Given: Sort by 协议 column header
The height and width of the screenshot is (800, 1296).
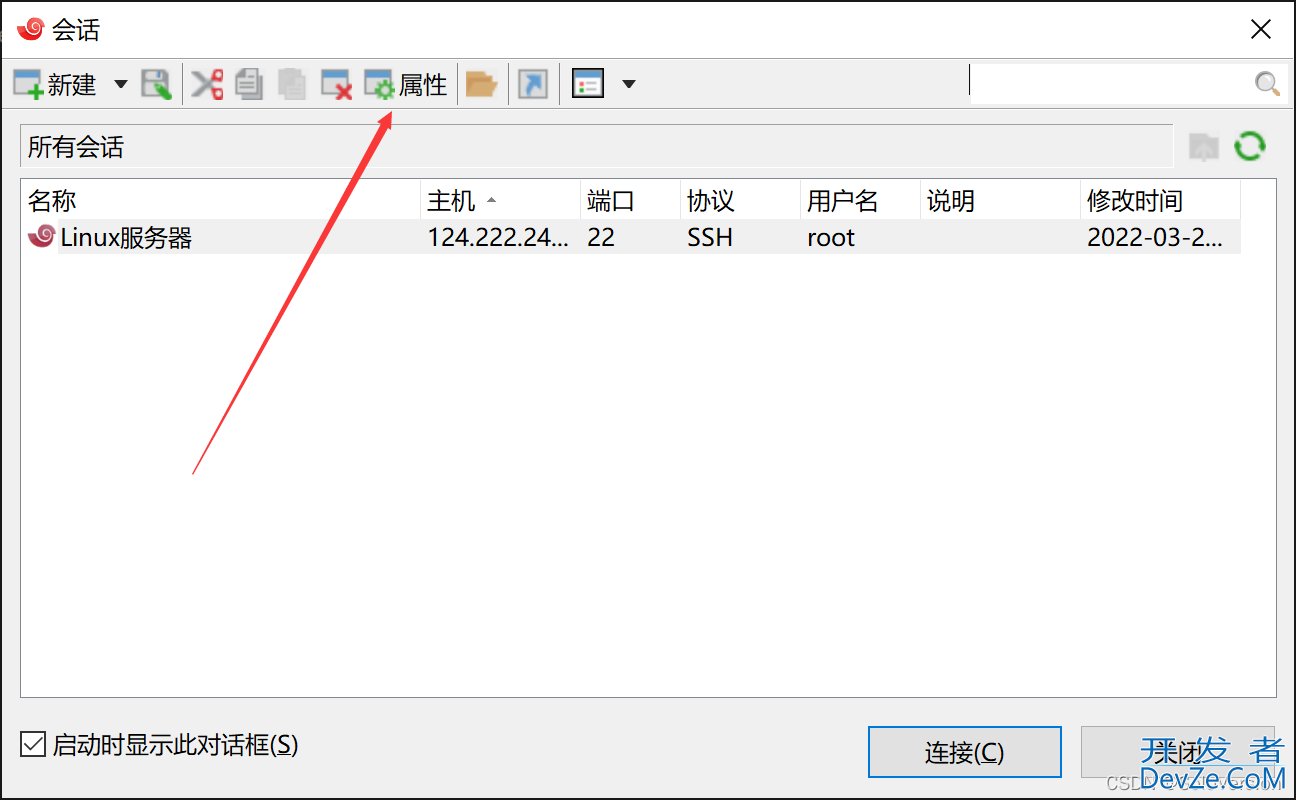Looking at the screenshot, I should pyautogui.click(x=740, y=201).
